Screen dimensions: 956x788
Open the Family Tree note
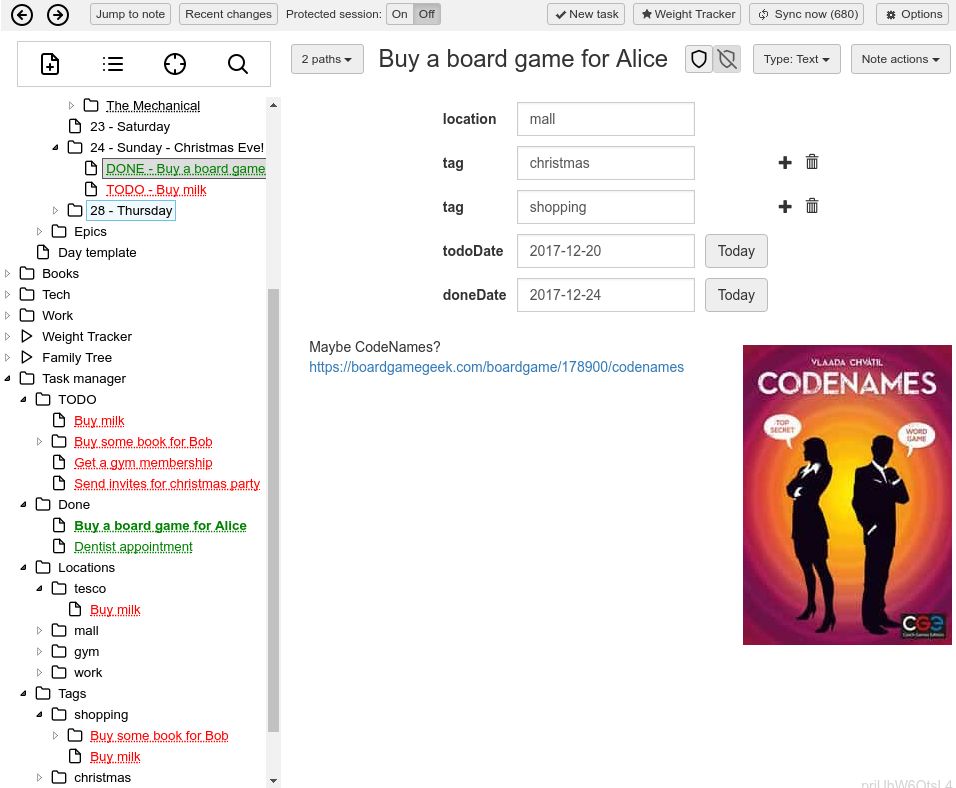click(x=77, y=358)
